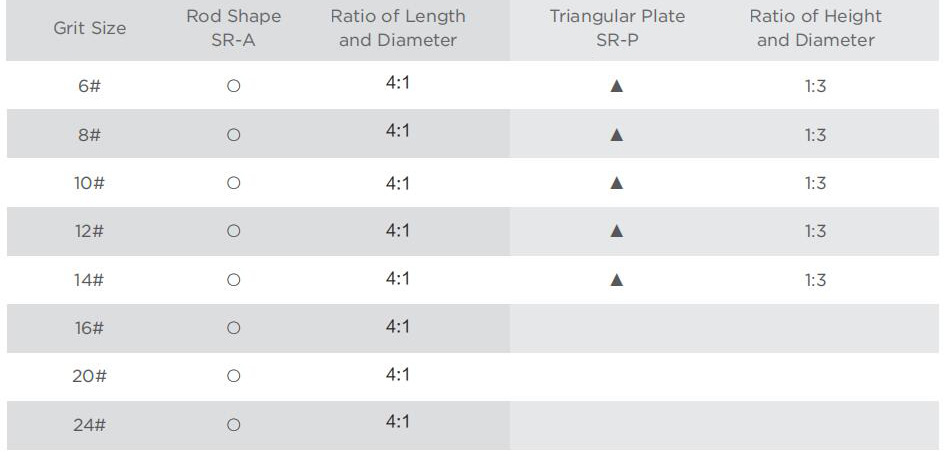Select the circle marker for 16# grit
This screenshot has width=946, height=460.
pos(233,328)
